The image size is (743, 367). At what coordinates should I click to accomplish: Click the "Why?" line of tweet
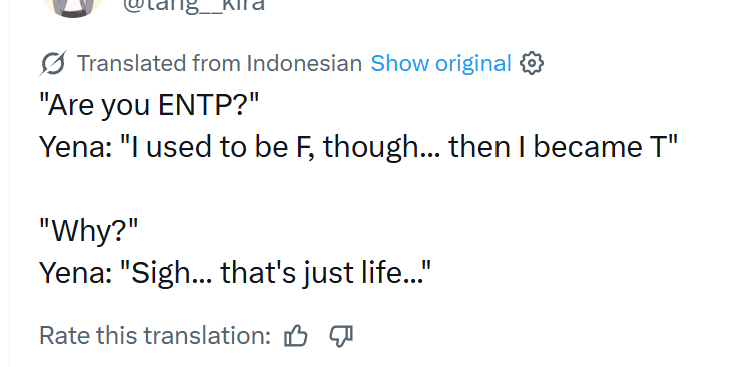pyautogui.click(x=89, y=232)
